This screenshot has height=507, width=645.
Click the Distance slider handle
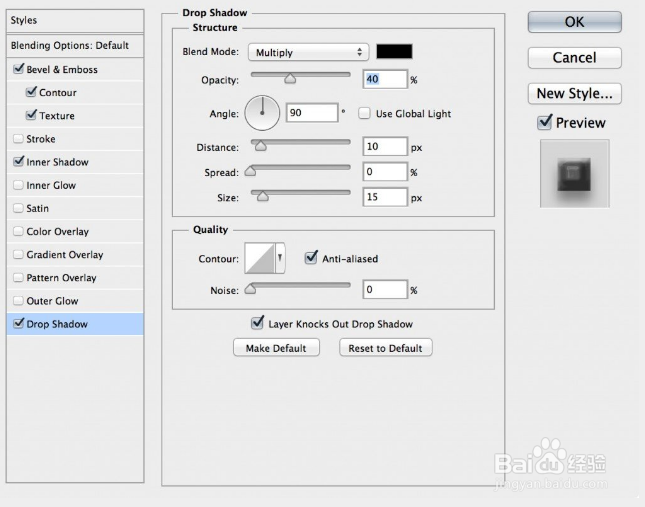pyautogui.click(x=260, y=146)
